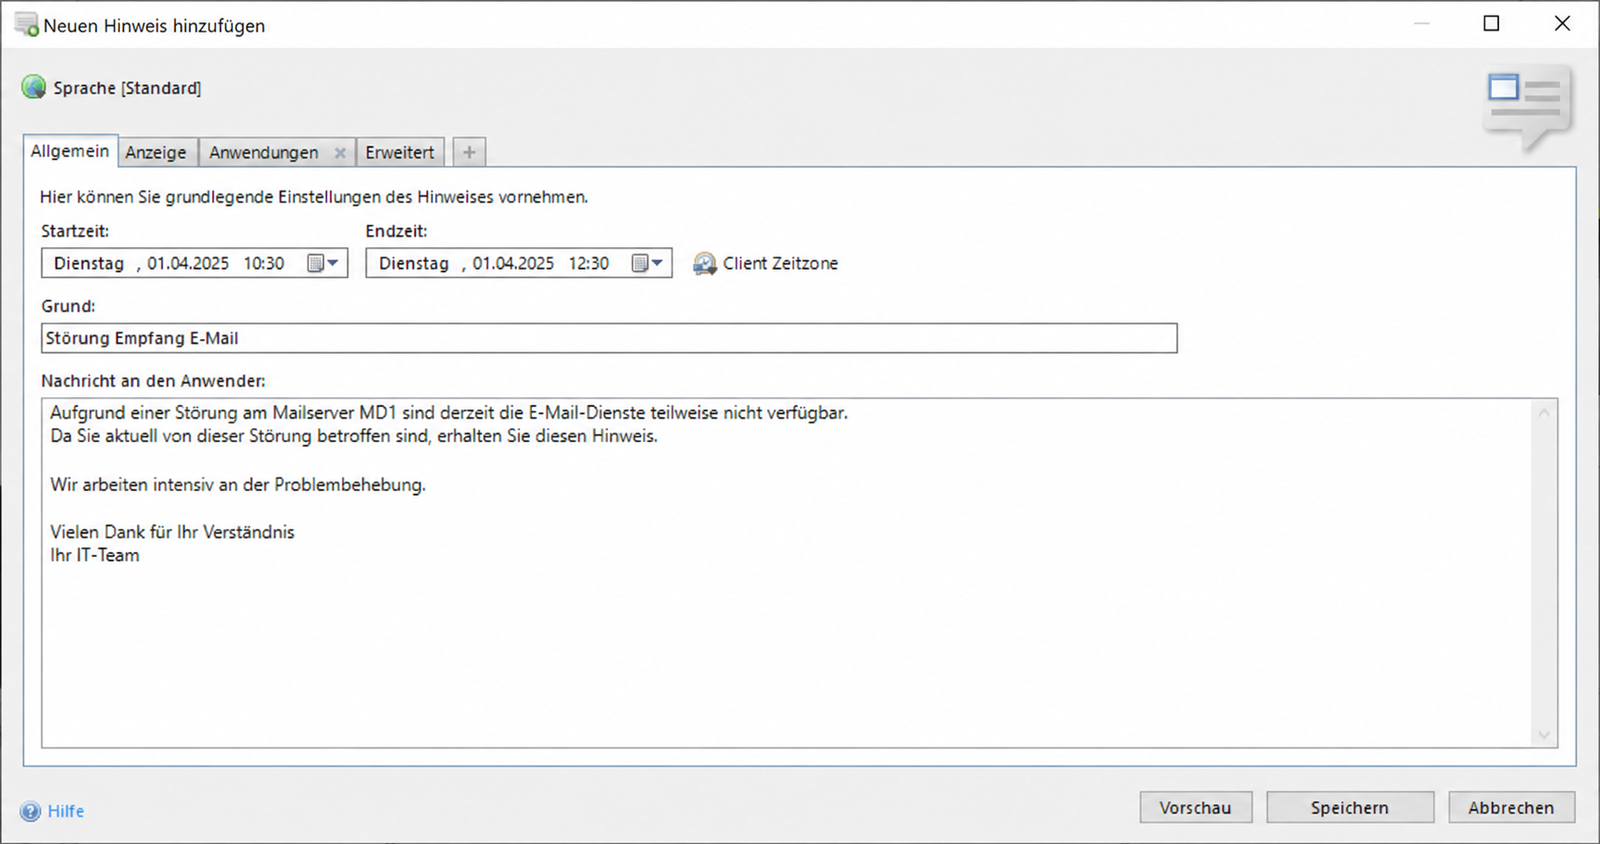Image resolution: width=1600 pixels, height=844 pixels.
Task: Click the Client Zeitzone clock icon
Action: pos(705,263)
